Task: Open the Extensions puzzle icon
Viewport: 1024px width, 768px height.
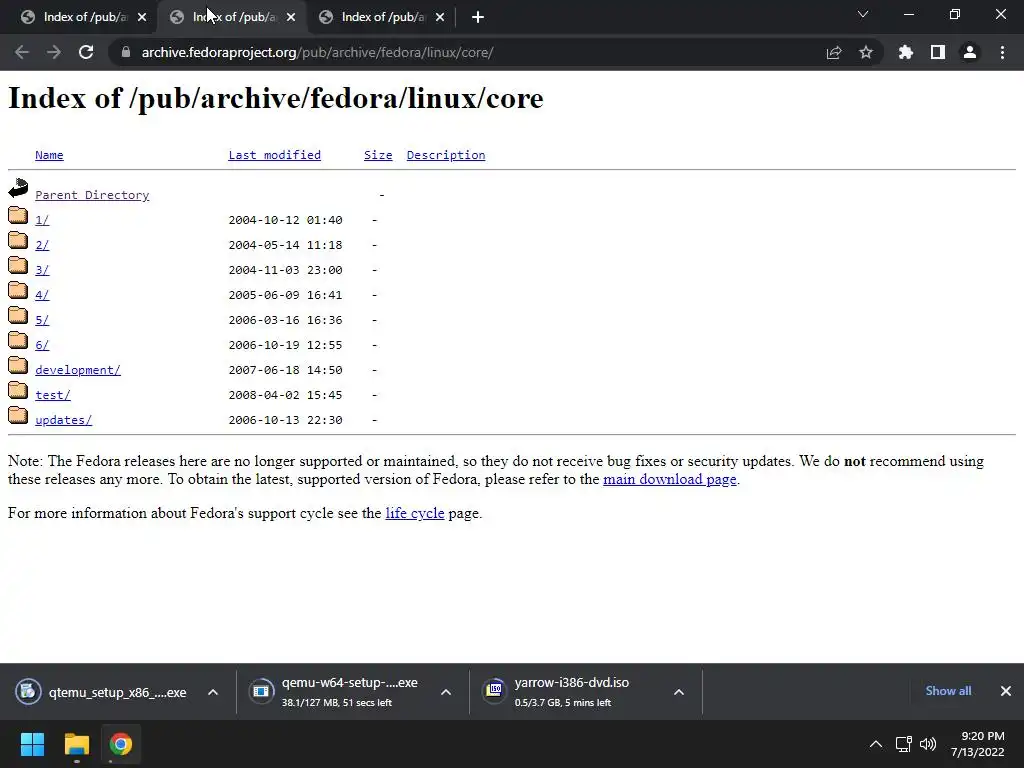Action: point(905,52)
